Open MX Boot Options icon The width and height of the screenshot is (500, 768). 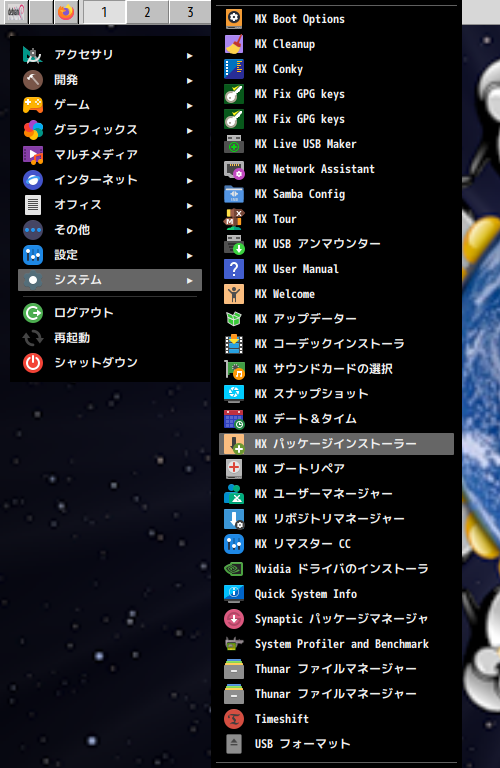(x=234, y=19)
